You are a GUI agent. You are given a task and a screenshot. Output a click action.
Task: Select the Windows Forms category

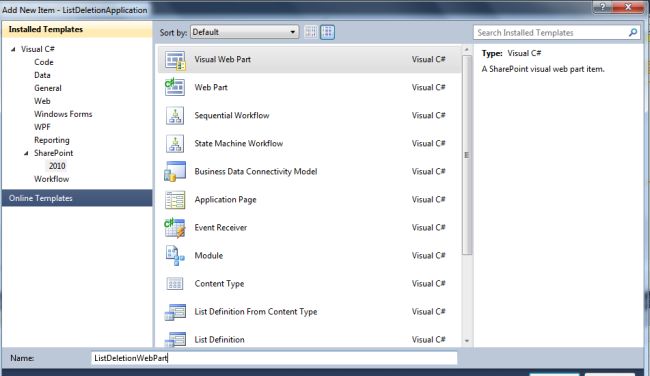click(x=63, y=114)
